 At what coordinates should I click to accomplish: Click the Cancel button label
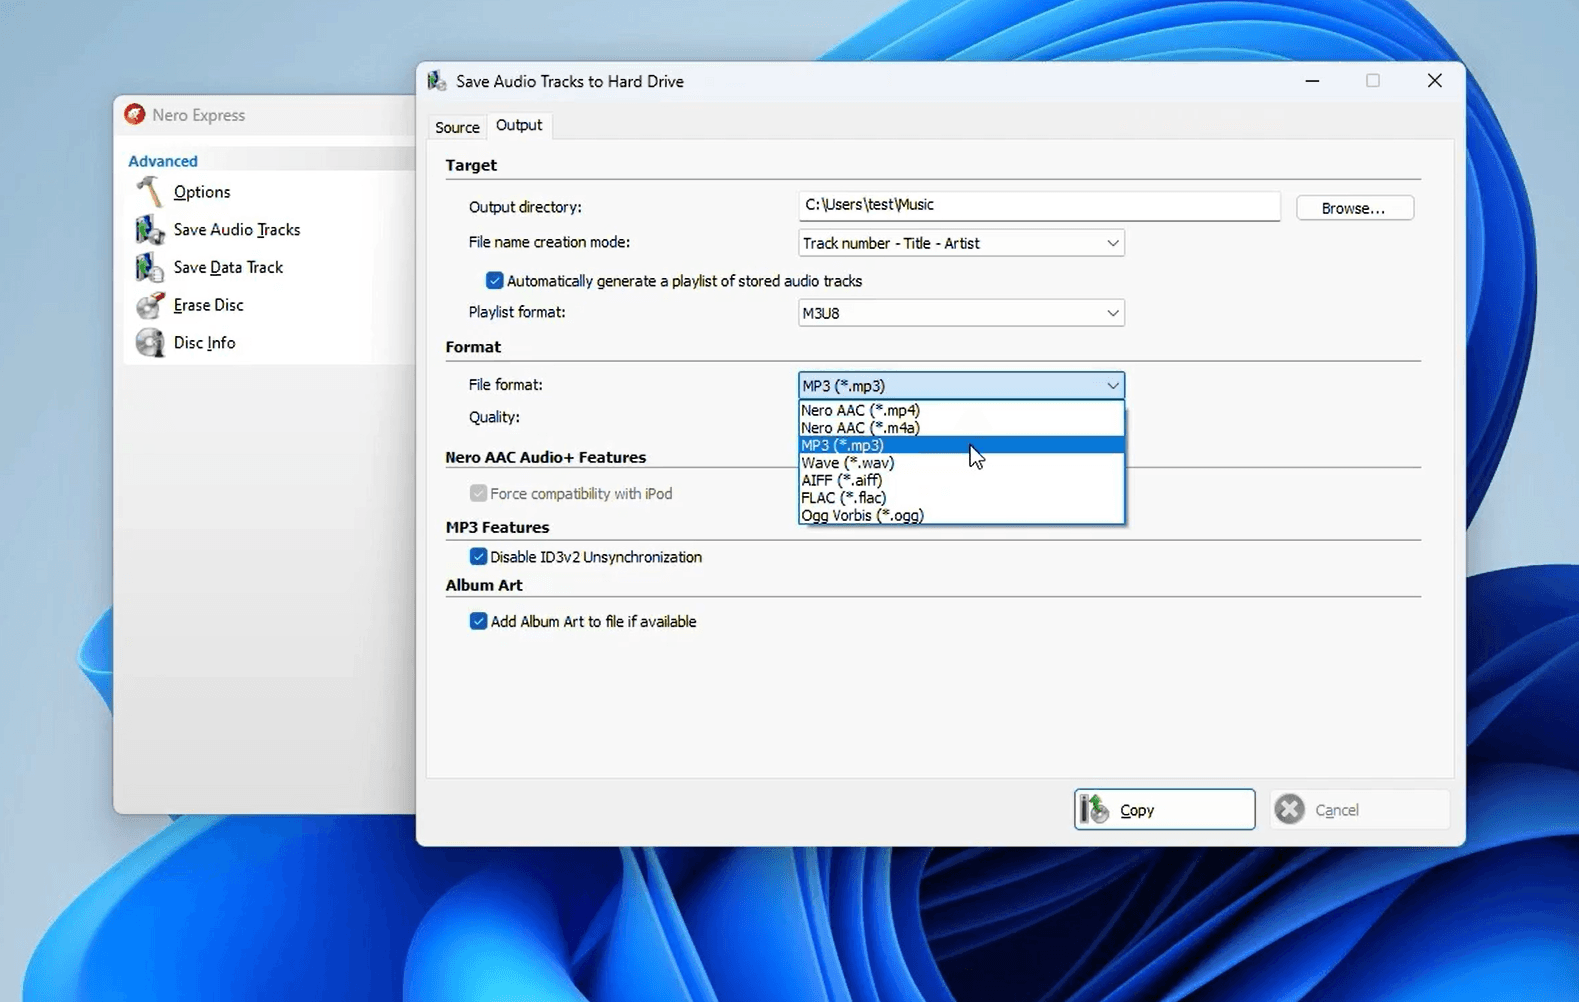click(1336, 810)
